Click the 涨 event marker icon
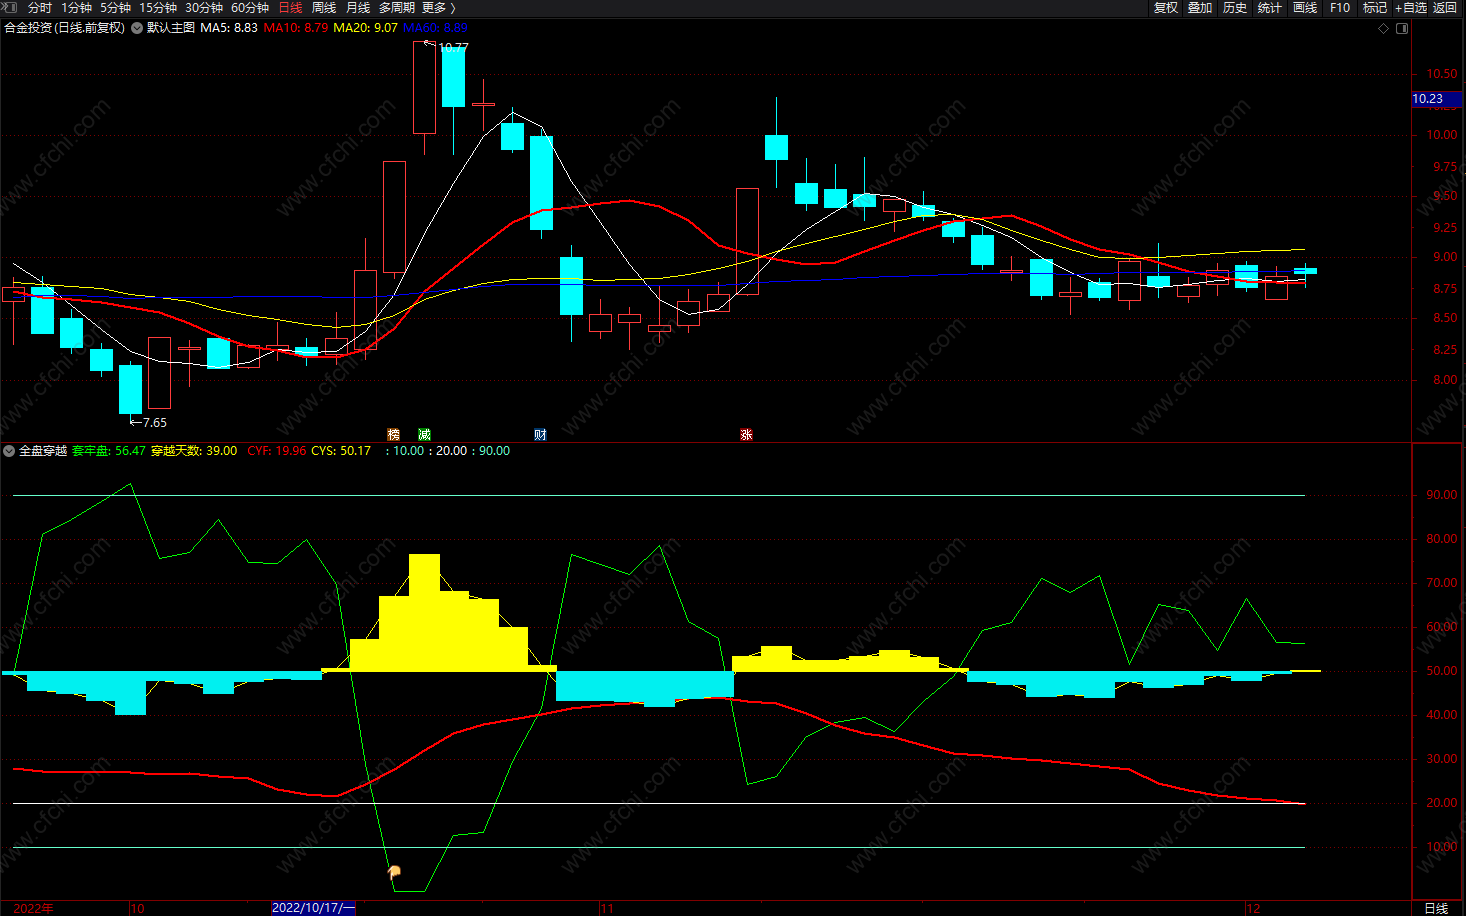This screenshot has width=1466, height=916. click(x=747, y=435)
